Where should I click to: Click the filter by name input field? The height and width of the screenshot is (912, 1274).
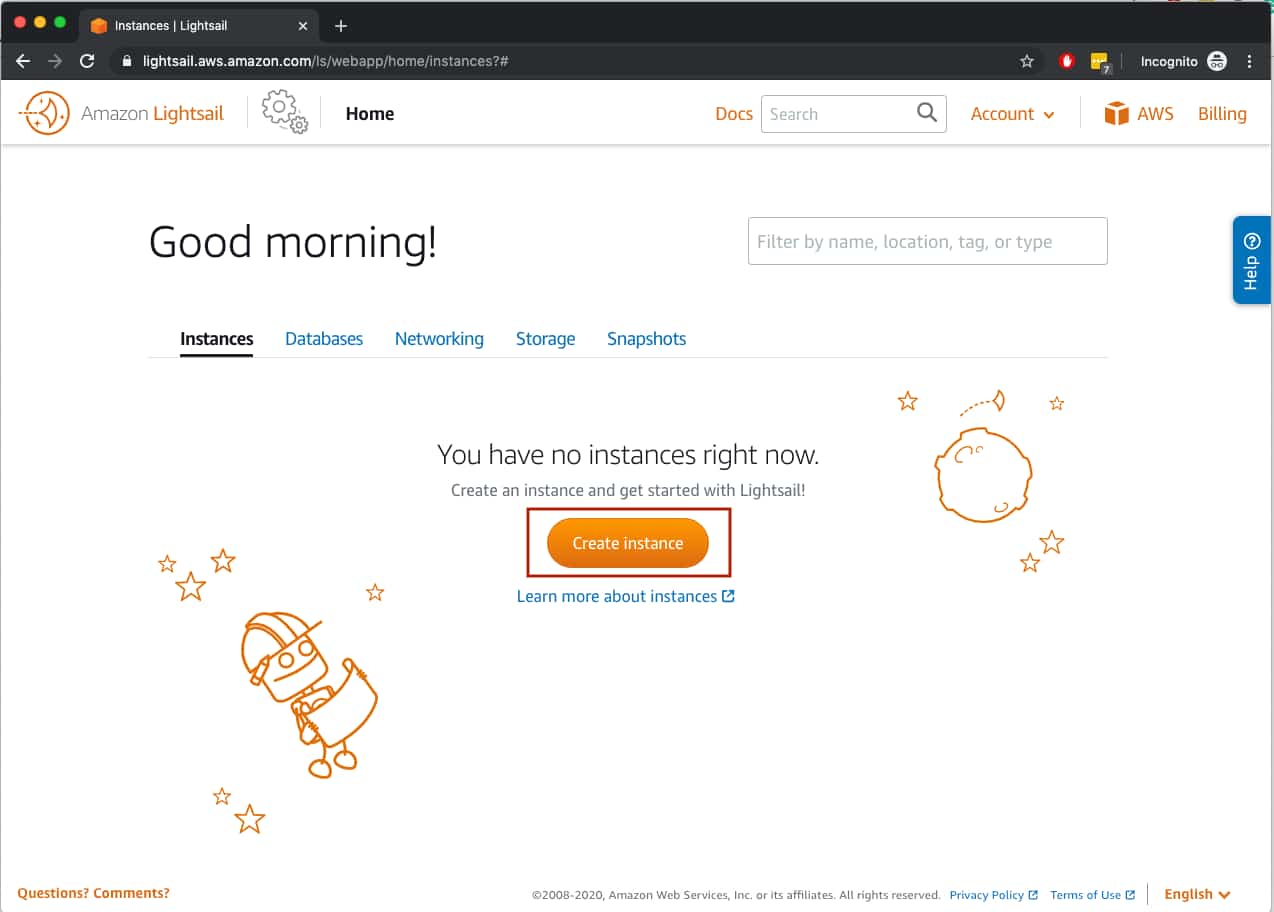coord(928,241)
